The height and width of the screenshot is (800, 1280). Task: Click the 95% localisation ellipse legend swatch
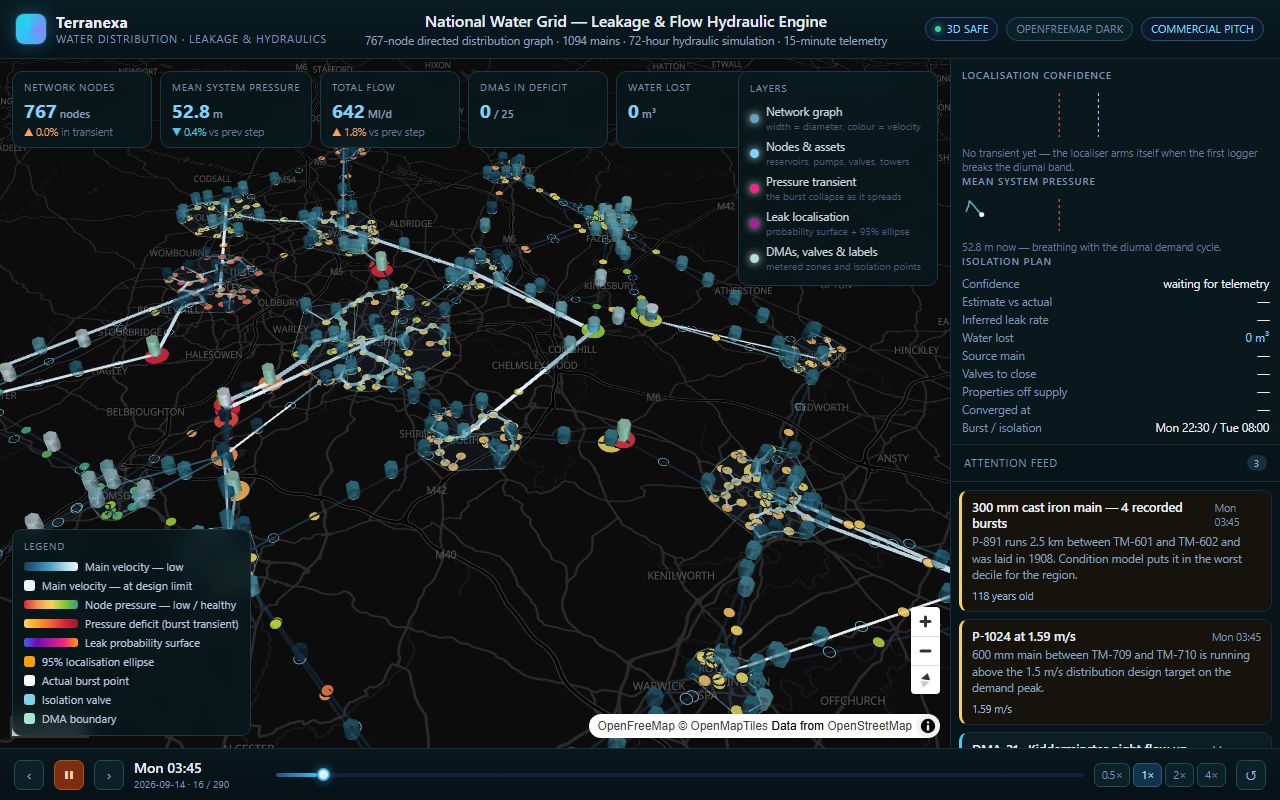tap(30, 662)
